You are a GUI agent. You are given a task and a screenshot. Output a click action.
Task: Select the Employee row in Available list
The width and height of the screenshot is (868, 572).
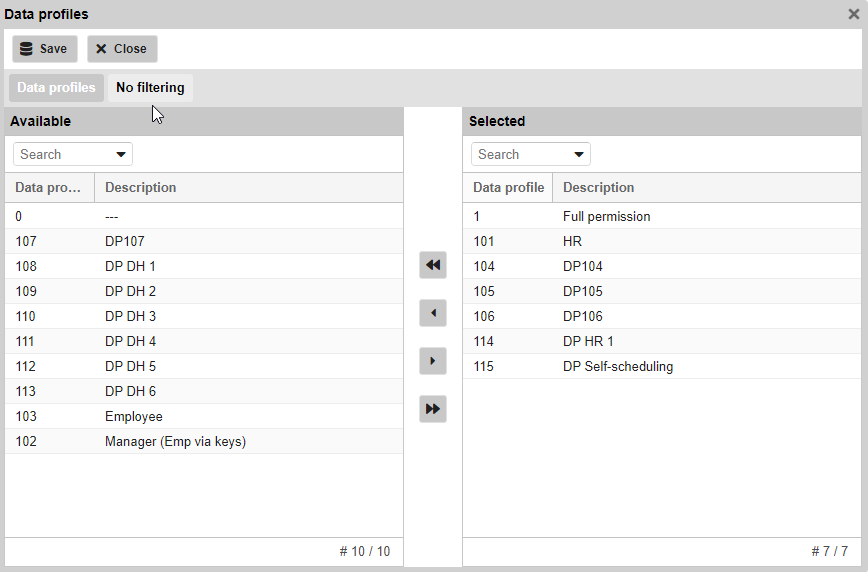pyautogui.click(x=134, y=416)
